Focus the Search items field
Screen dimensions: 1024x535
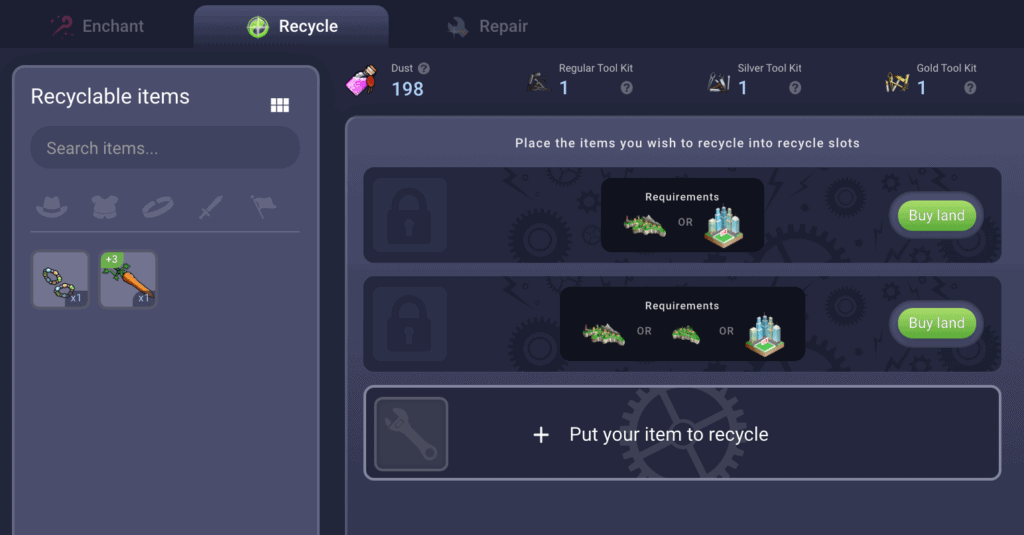tap(165, 148)
